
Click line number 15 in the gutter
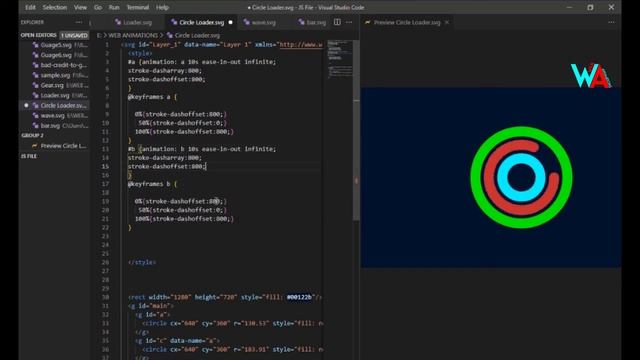105,167
